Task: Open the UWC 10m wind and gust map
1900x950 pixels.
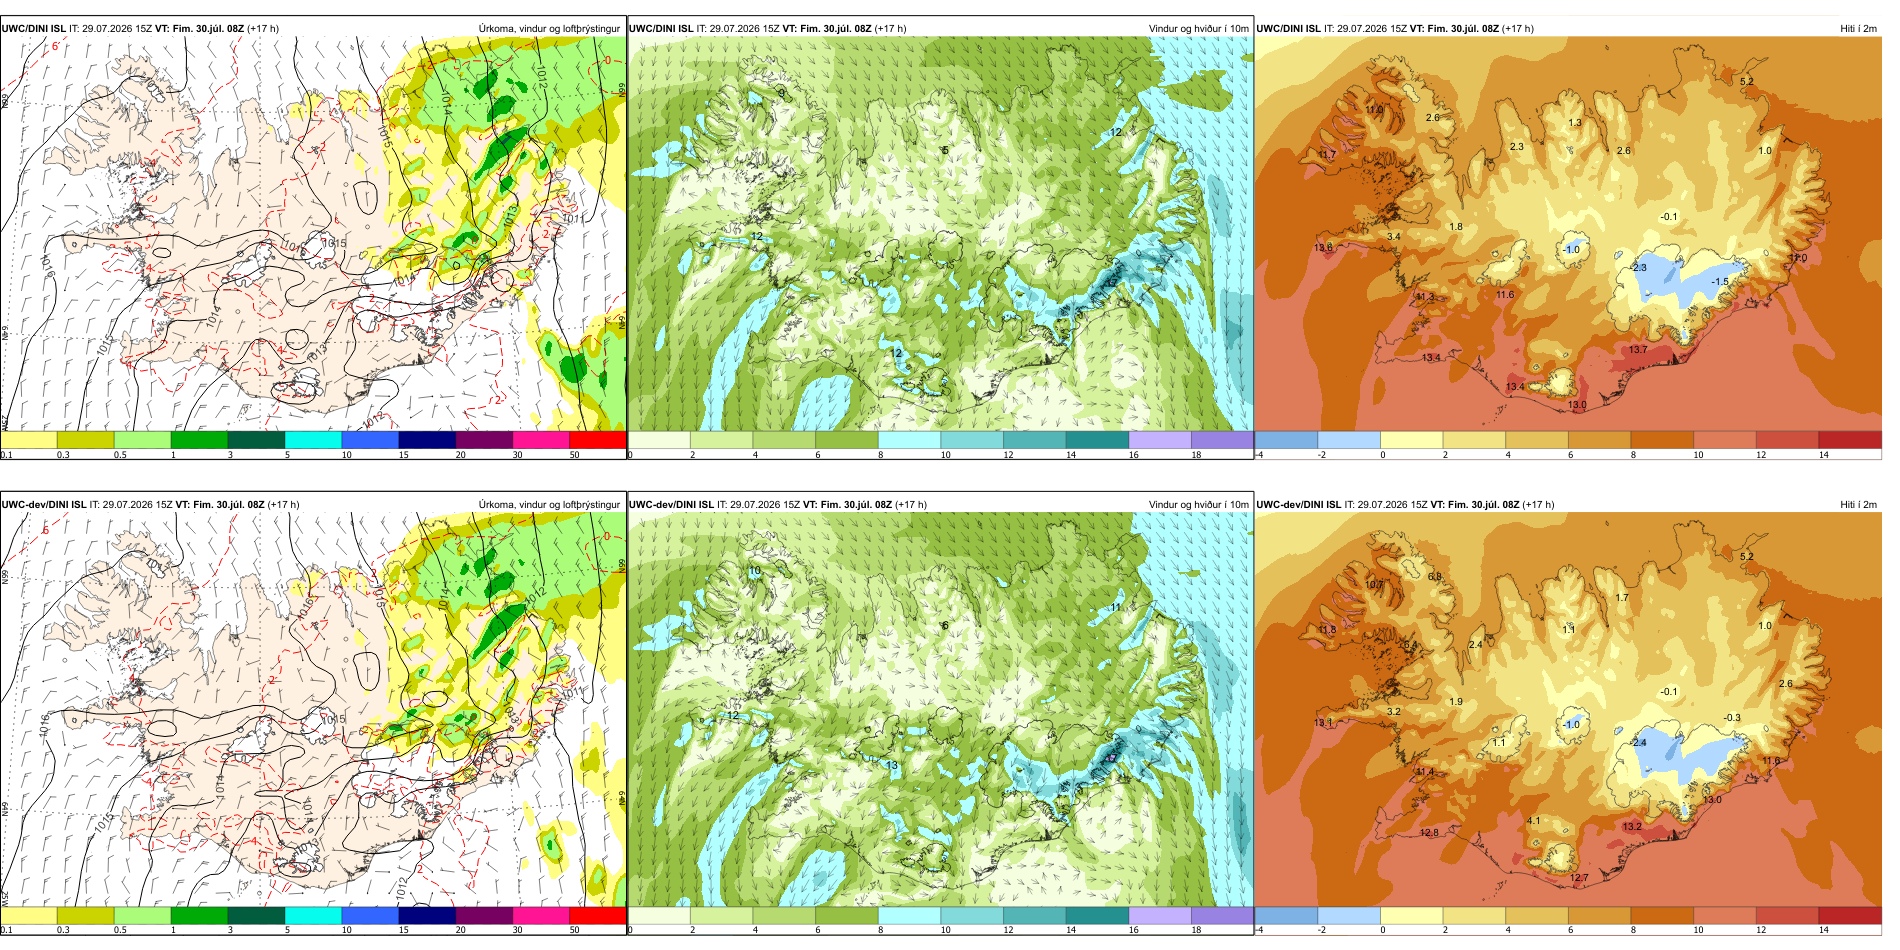Action: pos(940,234)
